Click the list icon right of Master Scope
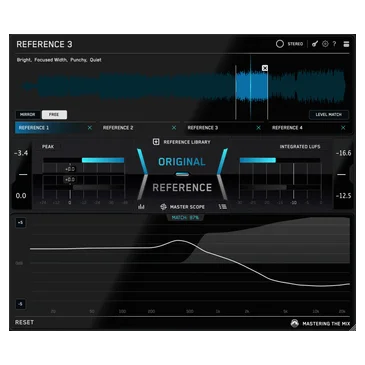The image size is (365, 365). point(223,207)
